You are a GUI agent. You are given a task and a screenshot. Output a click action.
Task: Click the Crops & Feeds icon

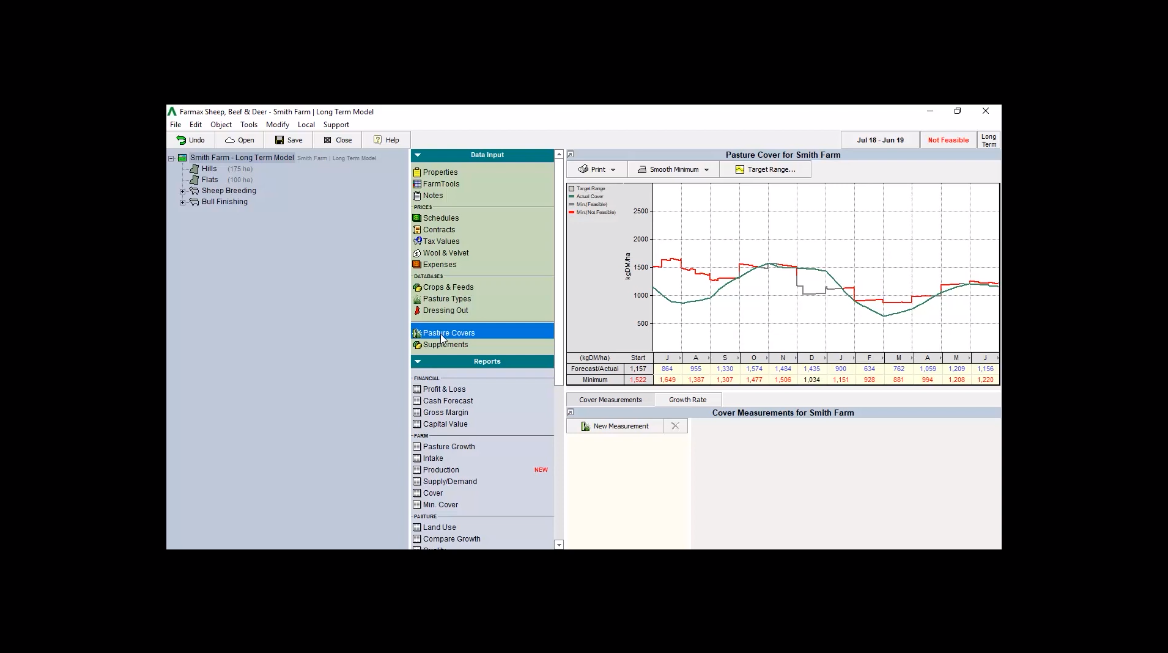tap(417, 287)
